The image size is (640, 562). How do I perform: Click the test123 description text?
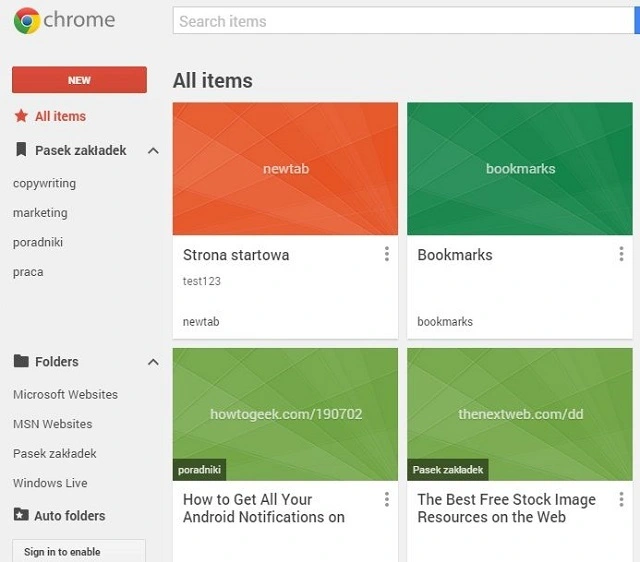[202, 281]
